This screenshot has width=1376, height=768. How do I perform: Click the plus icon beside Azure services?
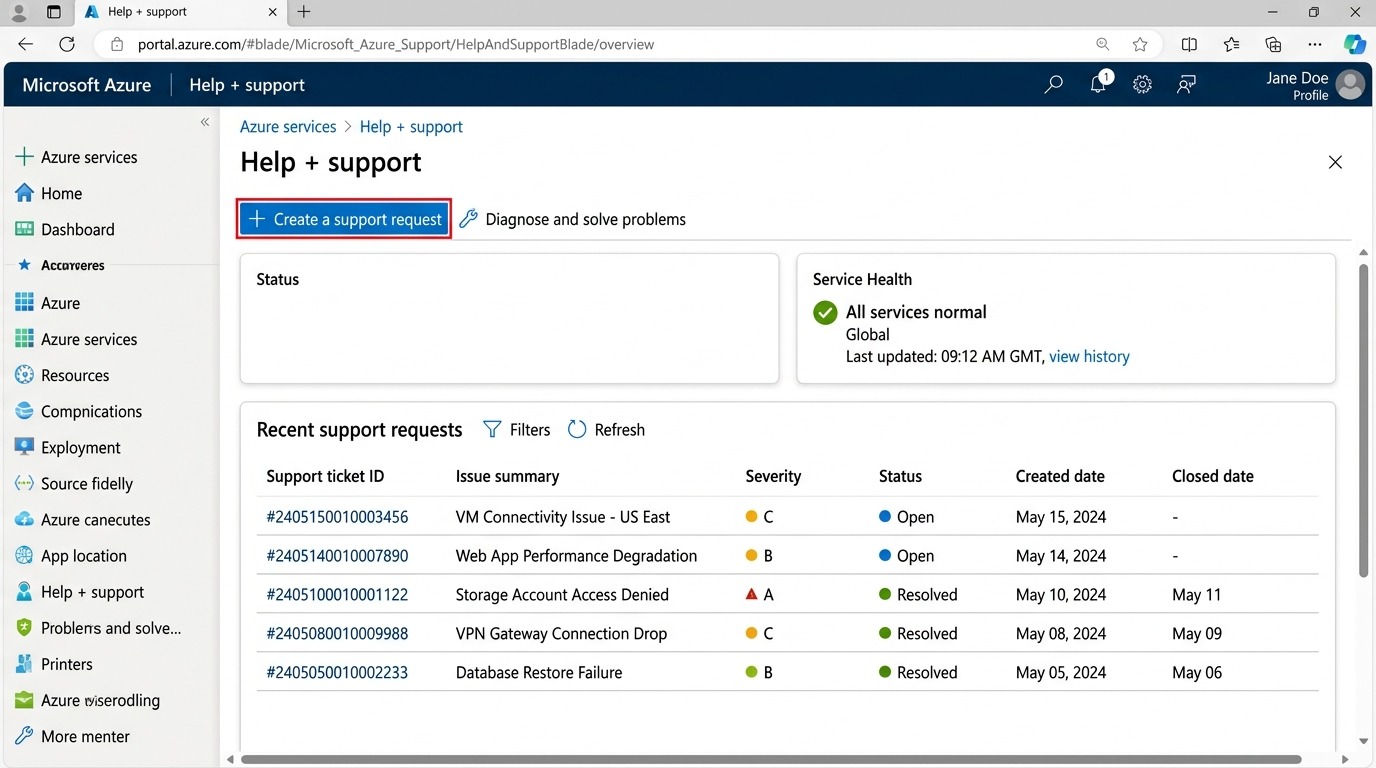point(25,157)
